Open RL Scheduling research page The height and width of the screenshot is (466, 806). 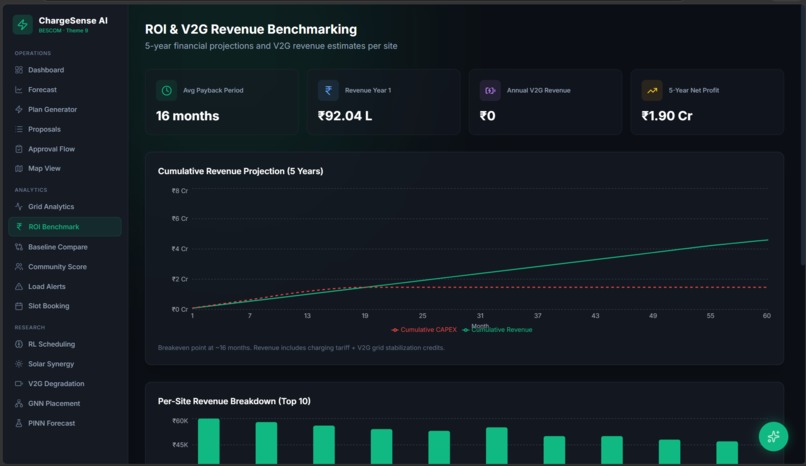point(65,344)
